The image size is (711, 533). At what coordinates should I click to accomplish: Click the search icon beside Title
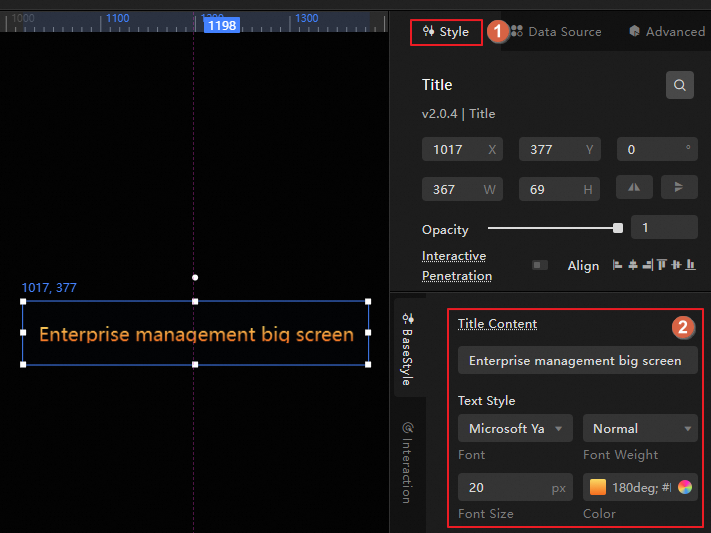click(679, 85)
